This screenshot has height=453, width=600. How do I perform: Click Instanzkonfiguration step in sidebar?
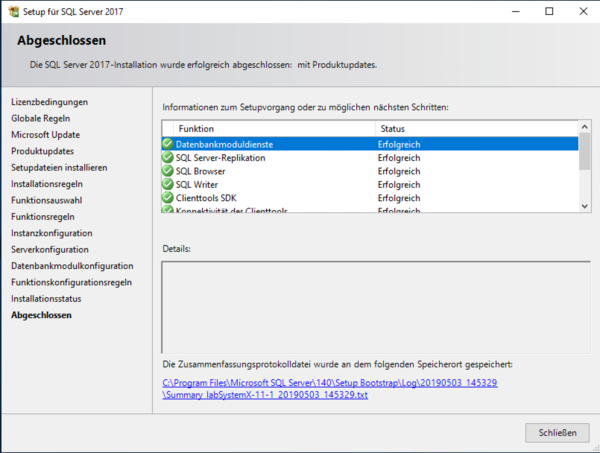52,233
